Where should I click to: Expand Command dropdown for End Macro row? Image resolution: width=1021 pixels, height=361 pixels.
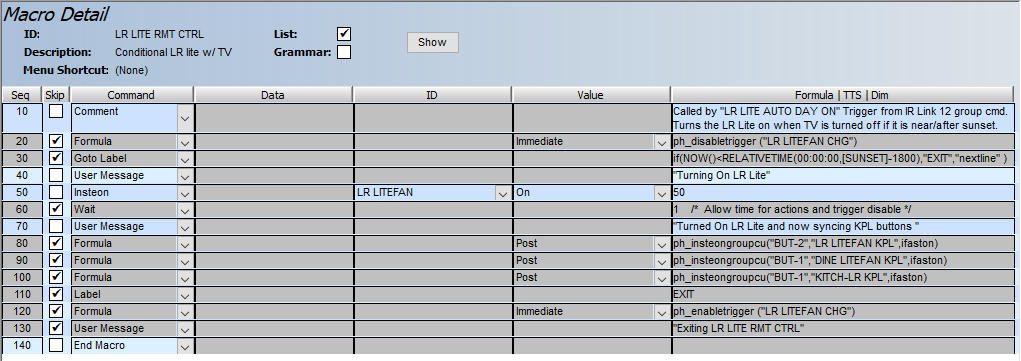point(185,345)
